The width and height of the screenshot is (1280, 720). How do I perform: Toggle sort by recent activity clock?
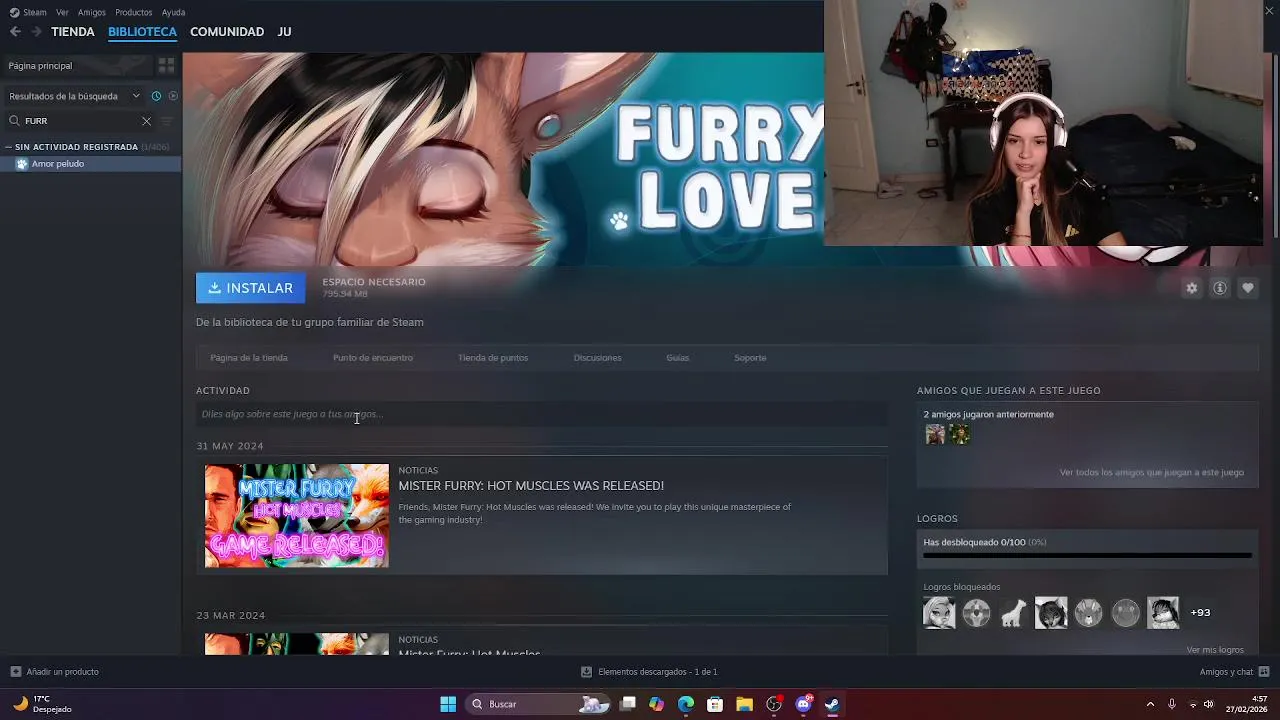(x=156, y=96)
